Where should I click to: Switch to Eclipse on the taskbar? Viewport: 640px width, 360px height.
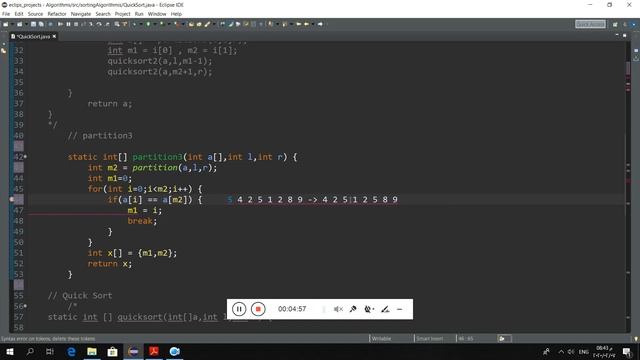(x=133, y=351)
